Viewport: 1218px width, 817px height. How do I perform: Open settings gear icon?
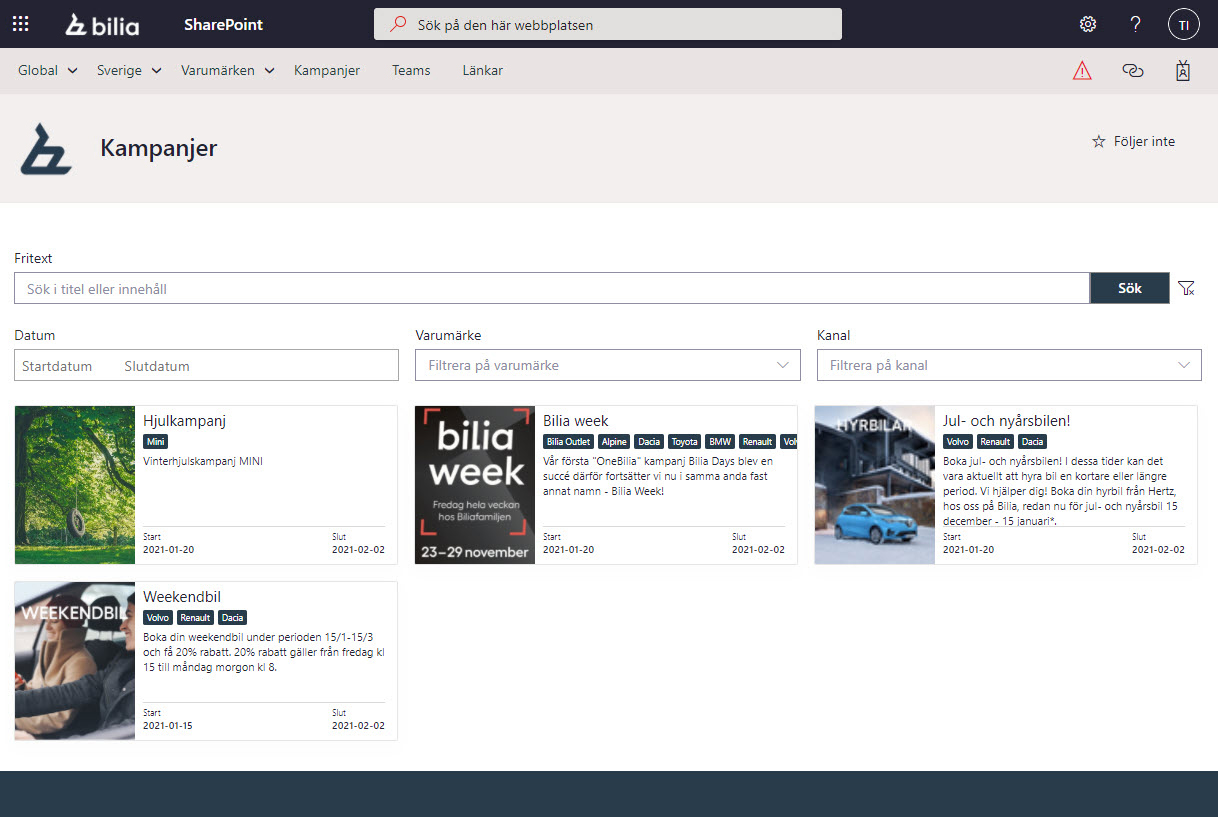[x=1088, y=24]
